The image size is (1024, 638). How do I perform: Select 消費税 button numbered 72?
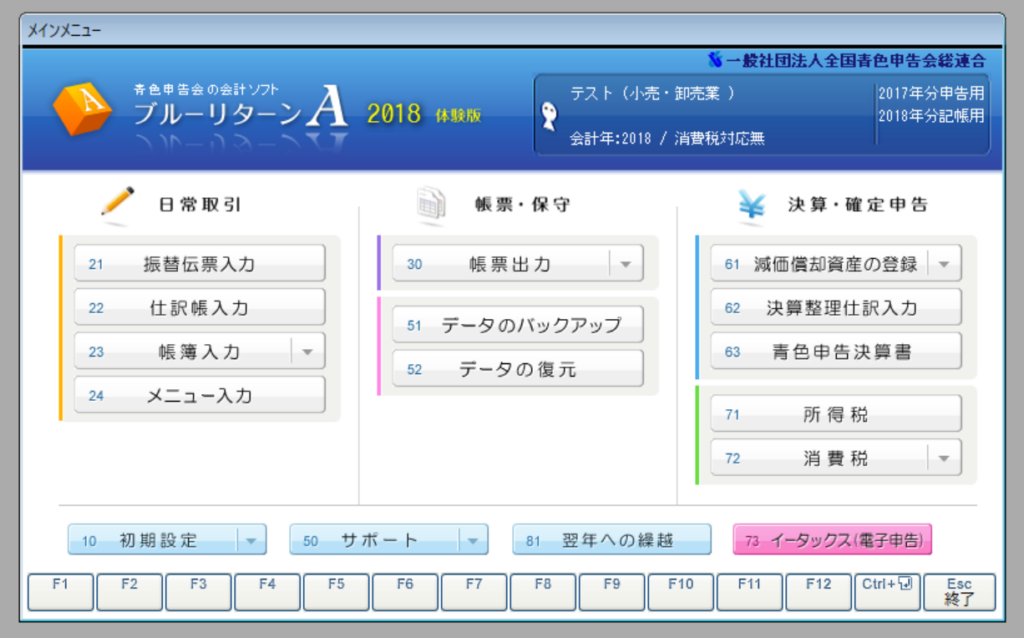(x=819, y=458)
